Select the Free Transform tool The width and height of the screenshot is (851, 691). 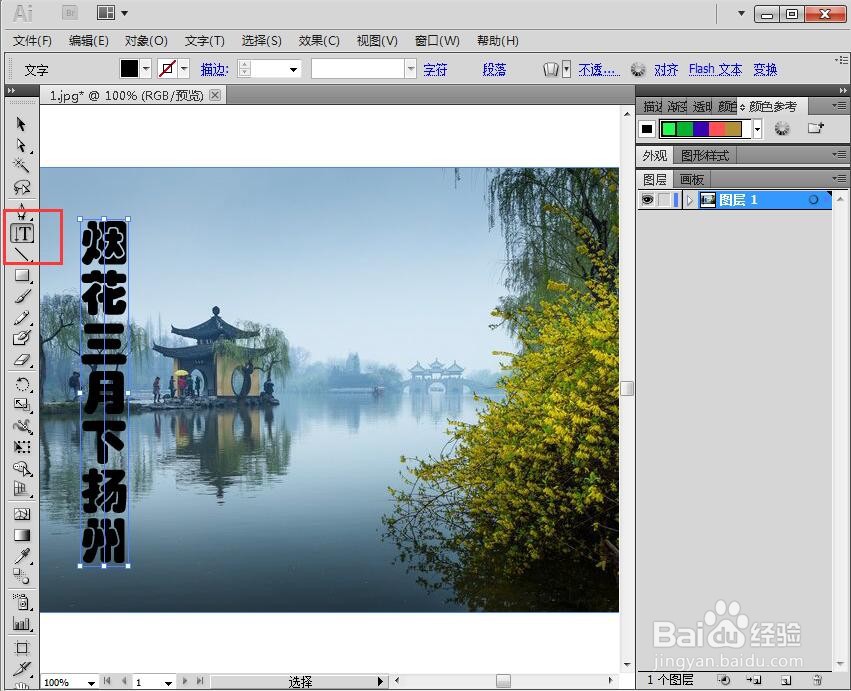tap(22, 447)
